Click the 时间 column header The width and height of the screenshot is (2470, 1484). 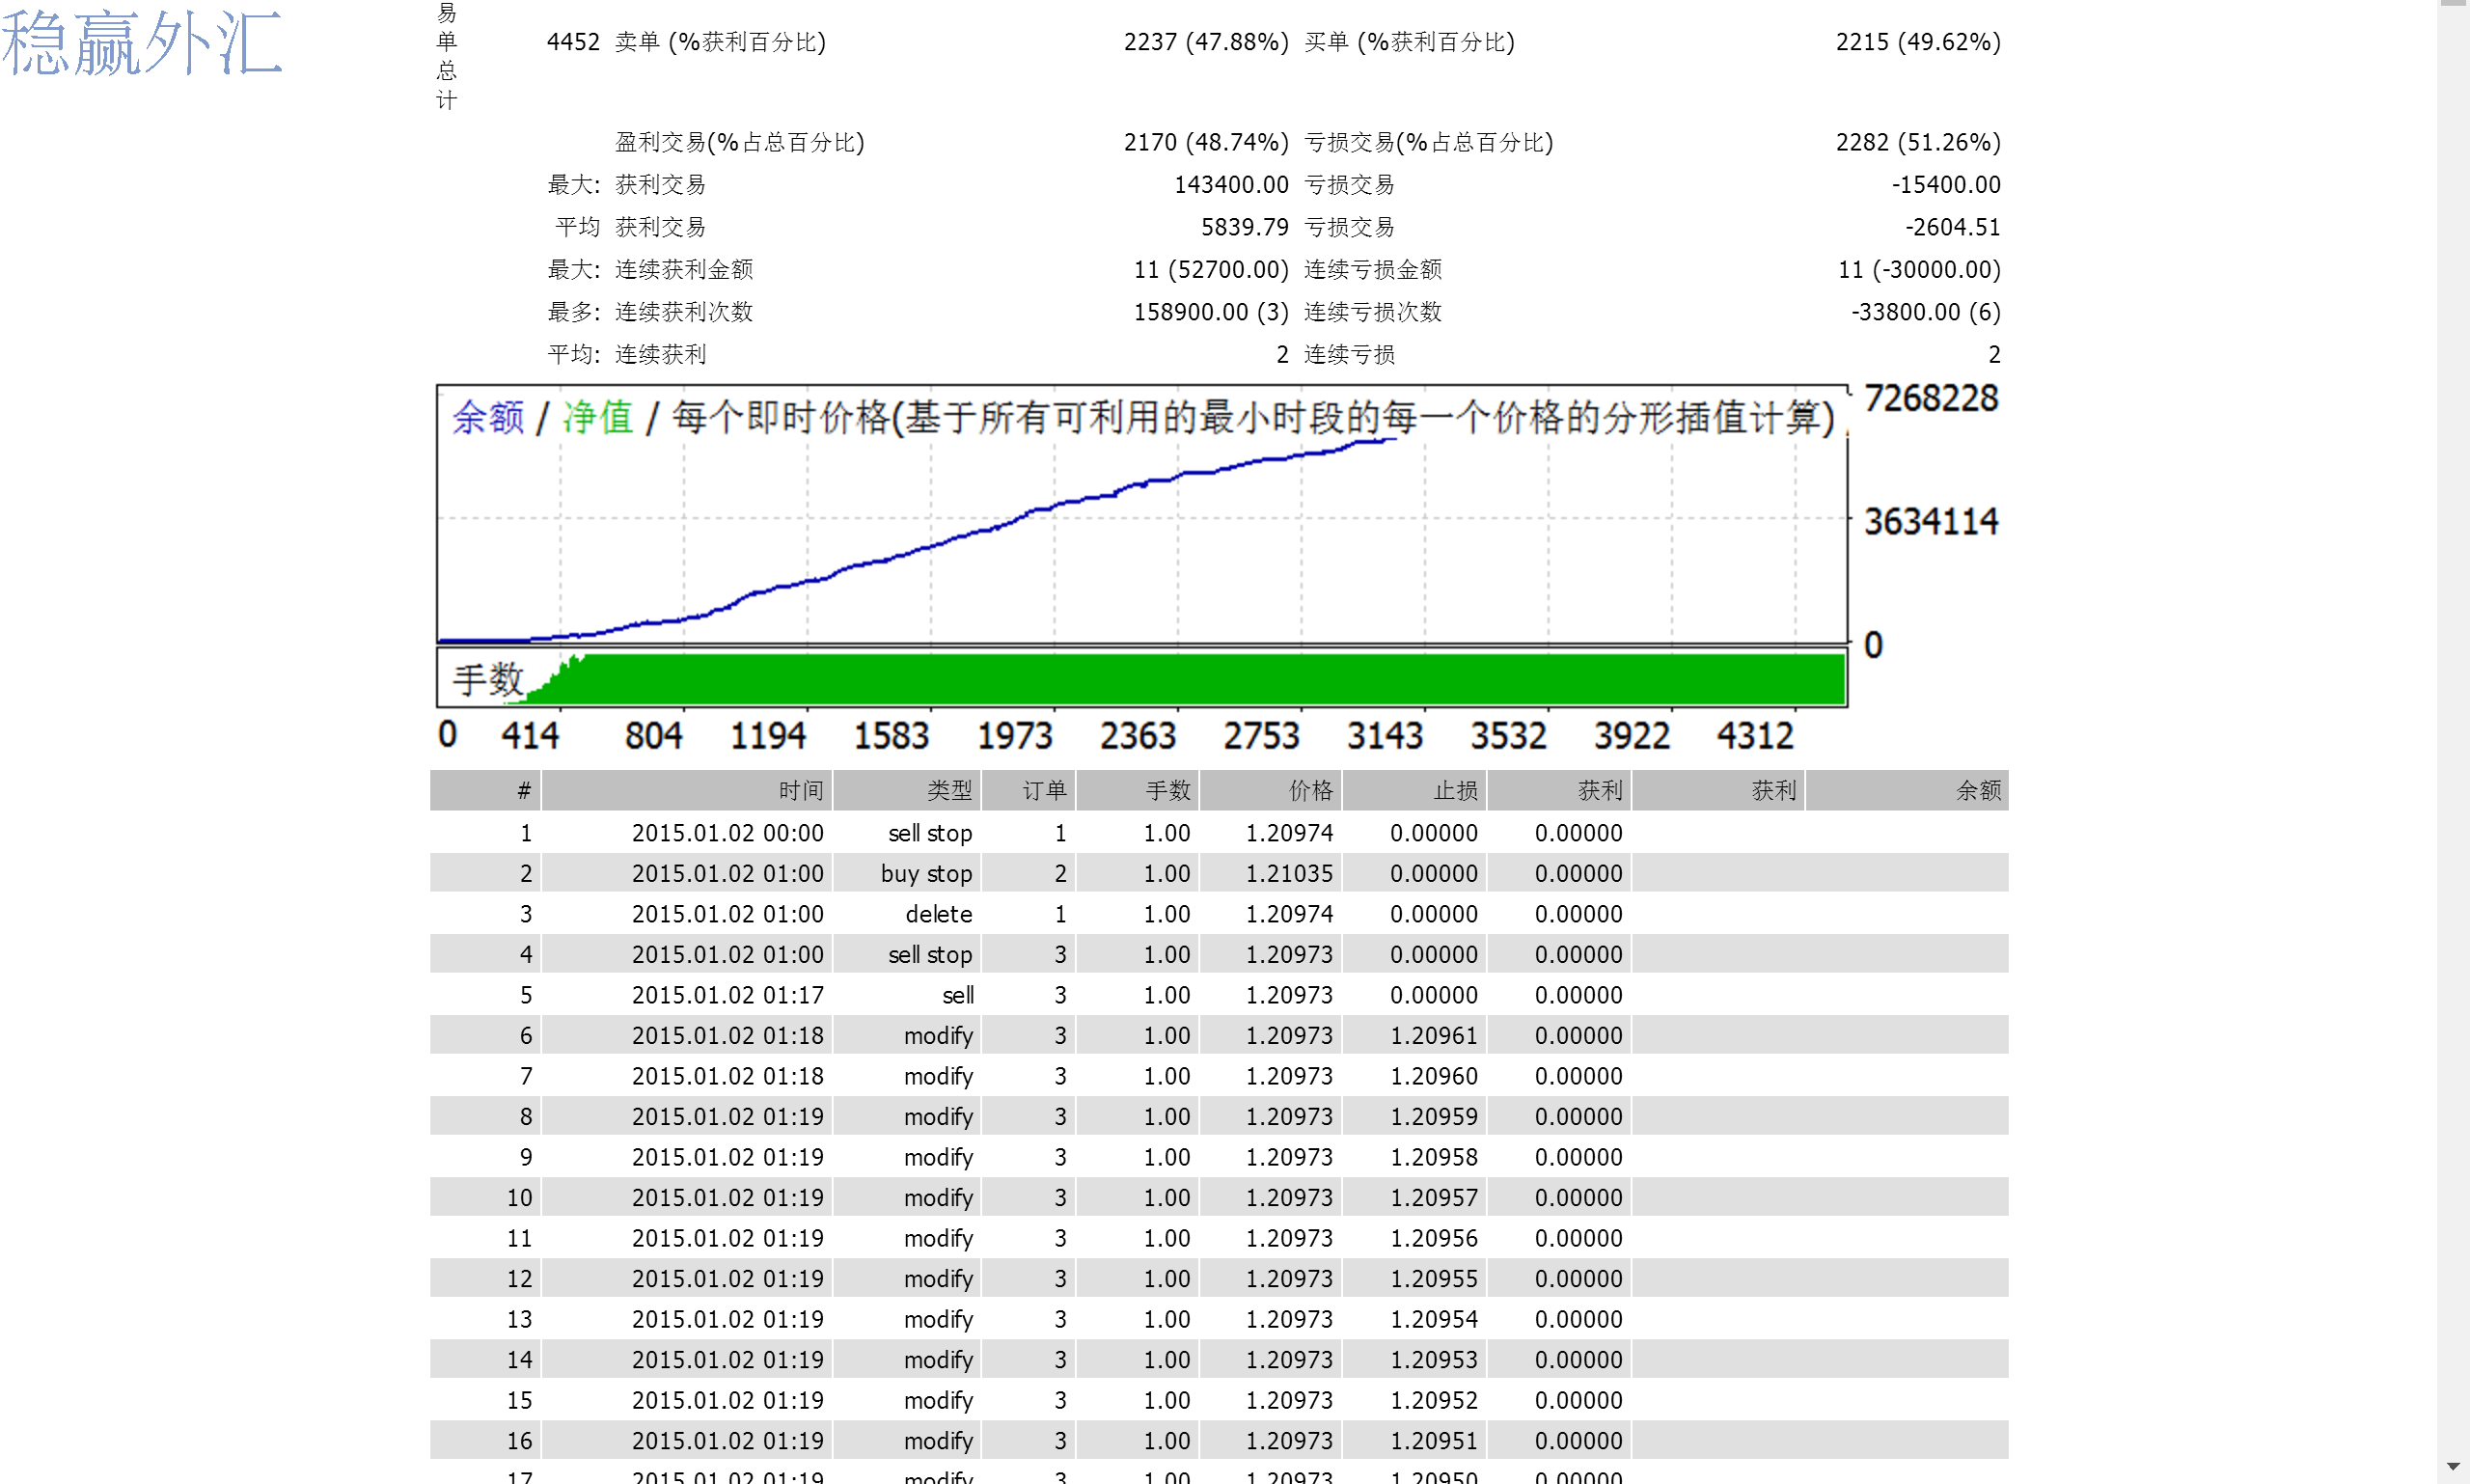click(687, 790)
